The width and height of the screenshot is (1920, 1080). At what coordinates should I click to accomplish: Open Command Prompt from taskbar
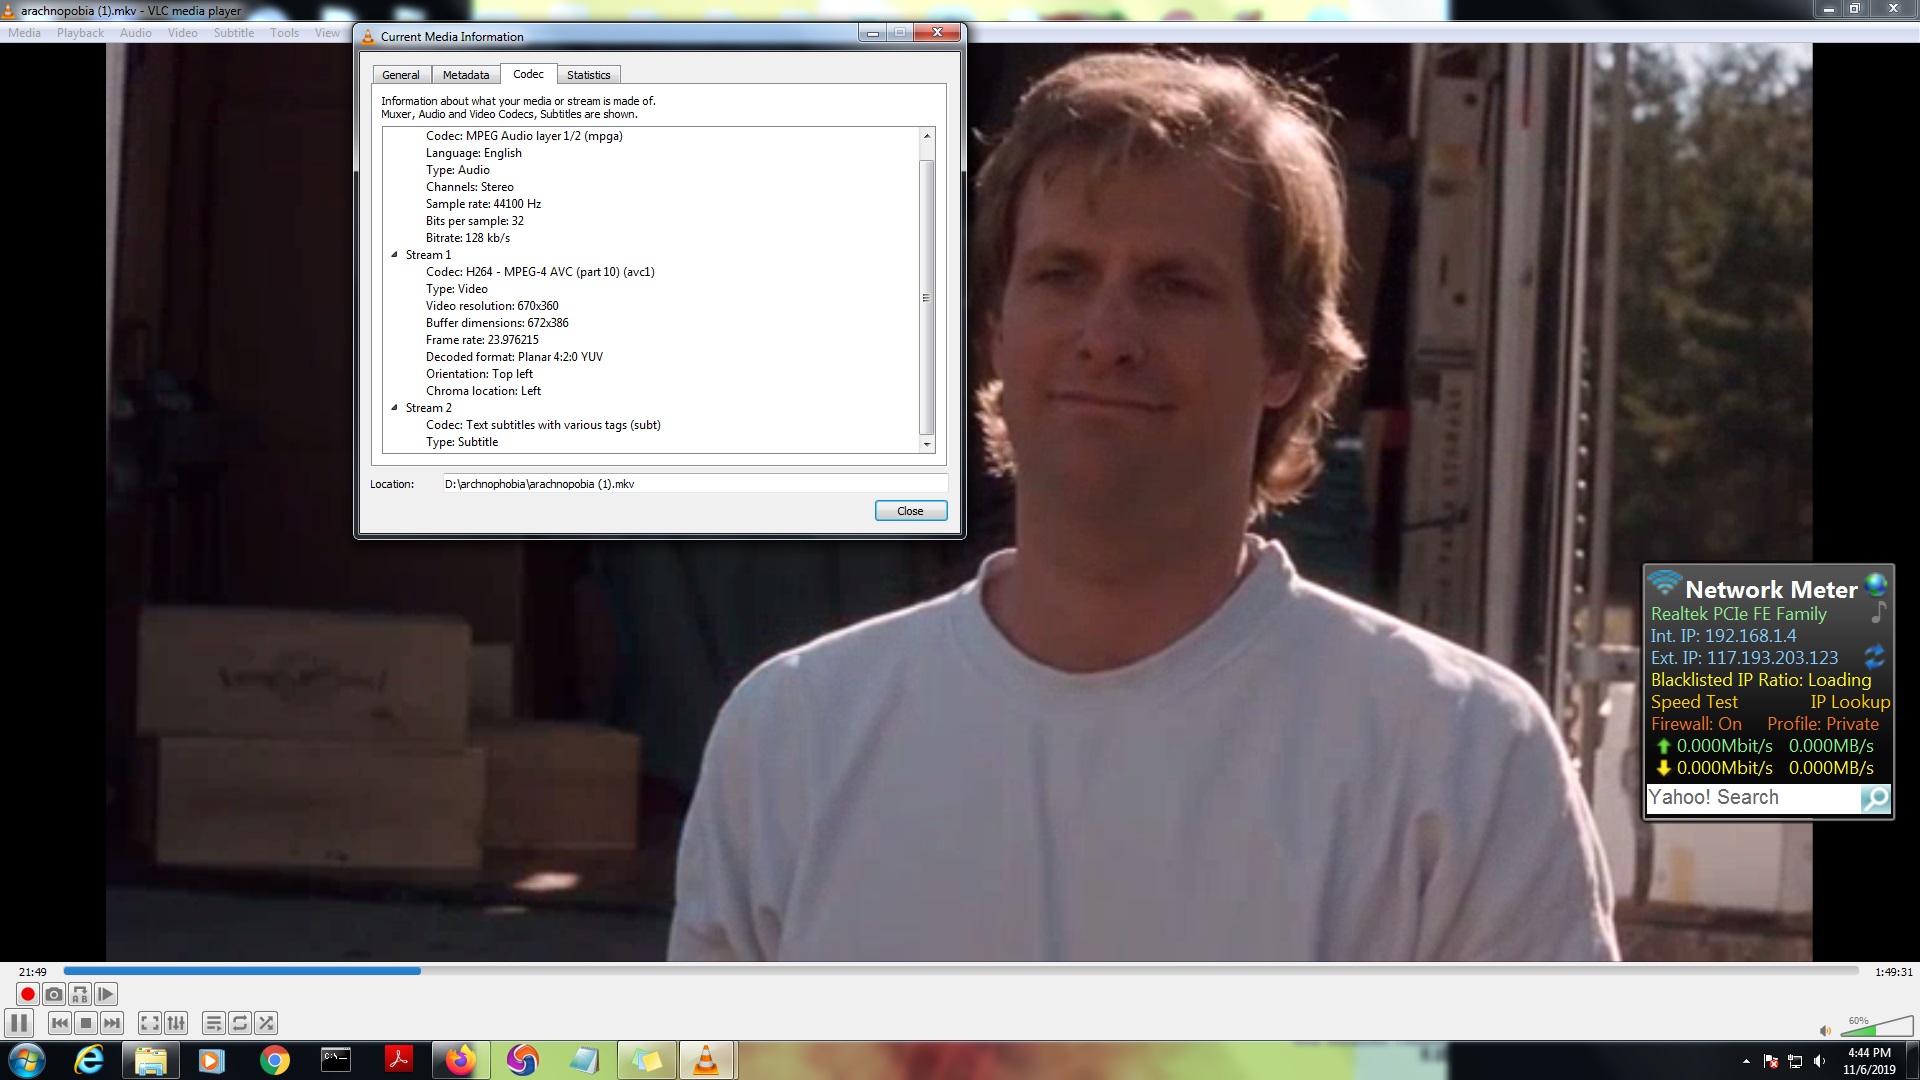pyautogui.click(x=336, y=1060)
